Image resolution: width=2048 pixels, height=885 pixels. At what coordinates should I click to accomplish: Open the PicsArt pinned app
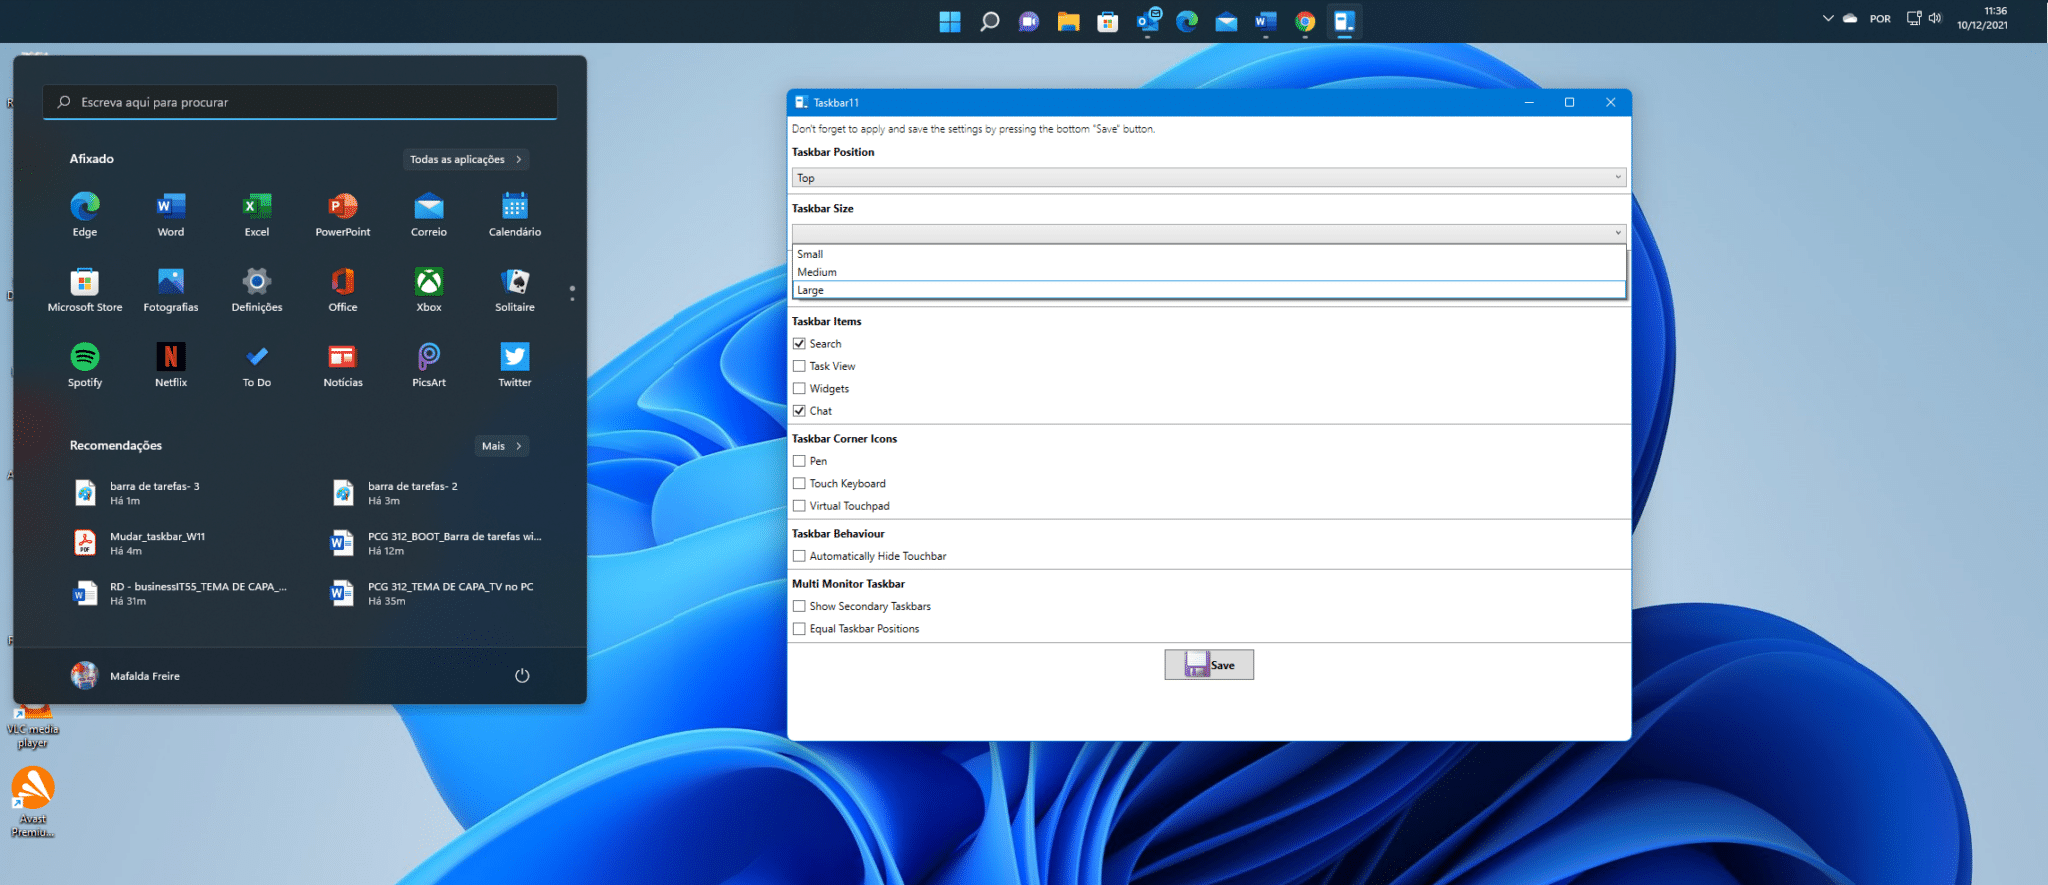429,358
